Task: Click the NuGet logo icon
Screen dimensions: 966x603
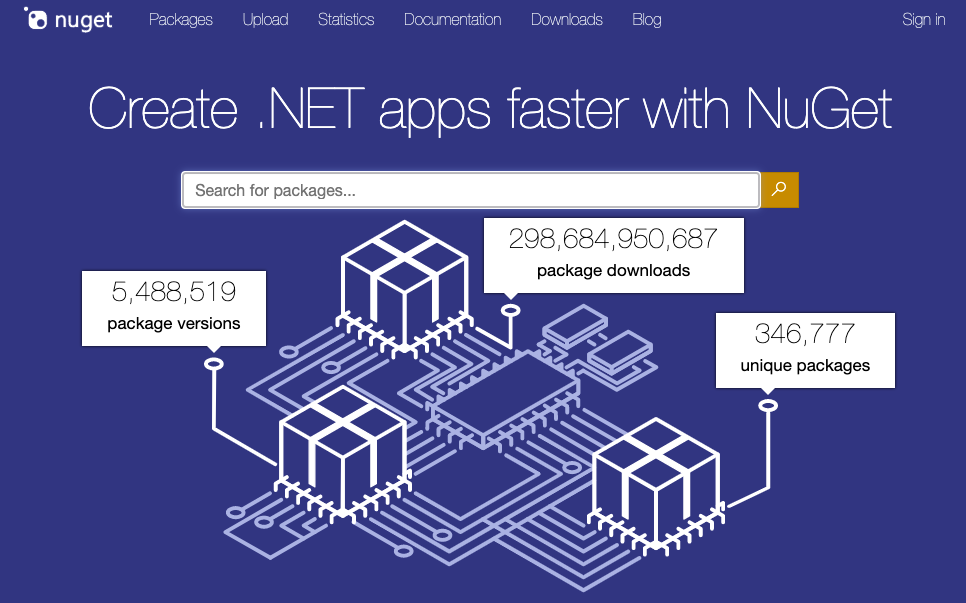Action: coord(38,18)
